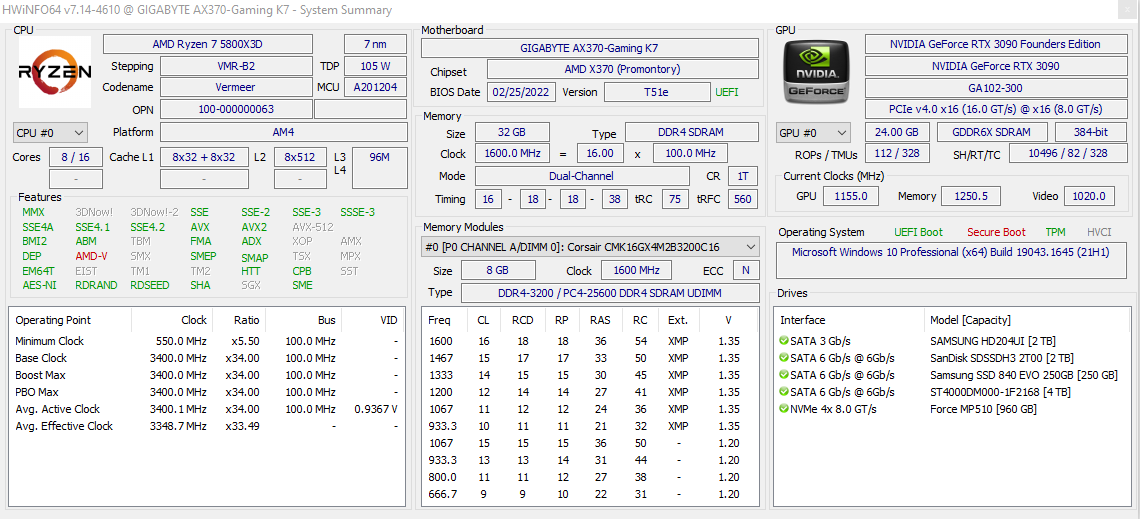Image resolution: width=1140 pixels, height=519 pixels.
Task: Open the CPU #0 selector dropdown
Action: pyautogui.click(x=50, y=133)
